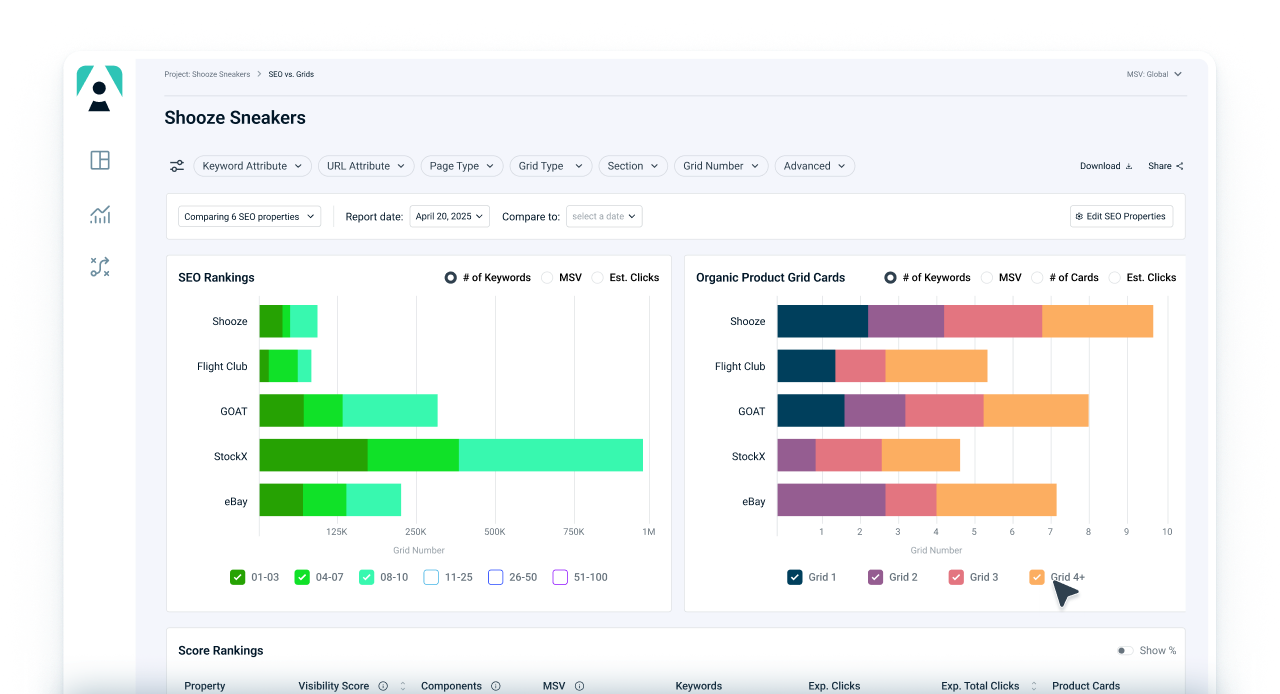This screenshot has height=694, width=1280.
Task: Click the Shooze Sneakers page title
Action: [235, 118]
